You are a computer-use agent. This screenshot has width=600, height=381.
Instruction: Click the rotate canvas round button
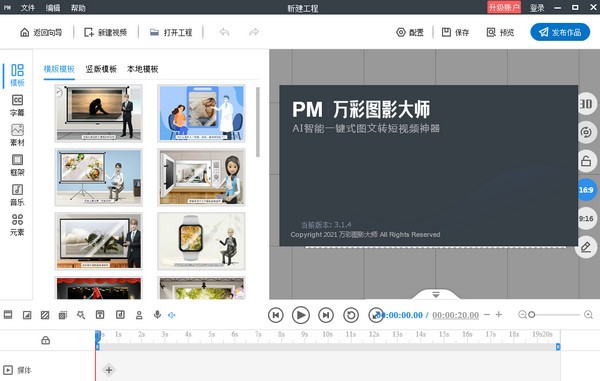point(586,132)
